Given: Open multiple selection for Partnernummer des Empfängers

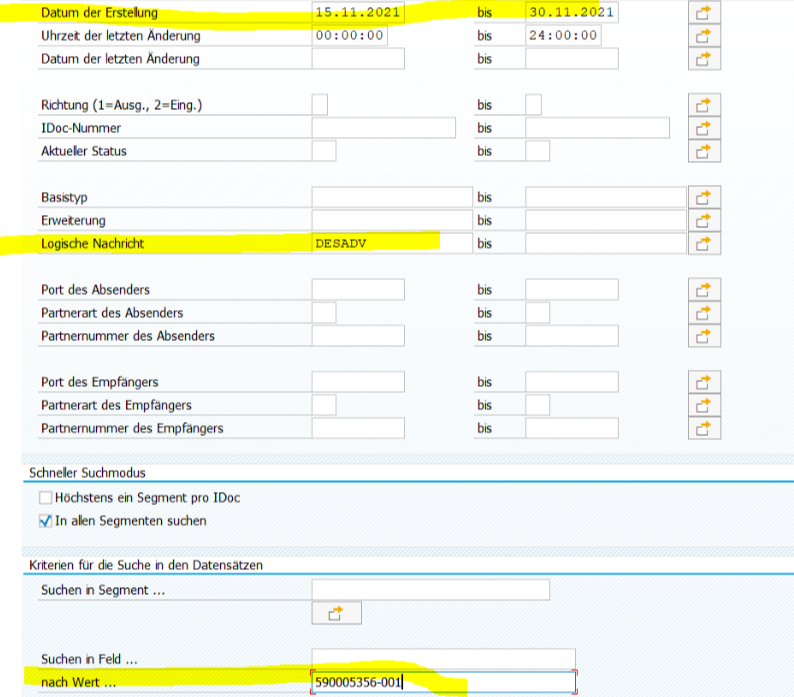Looking at the screenshot, I should point(704,428).
